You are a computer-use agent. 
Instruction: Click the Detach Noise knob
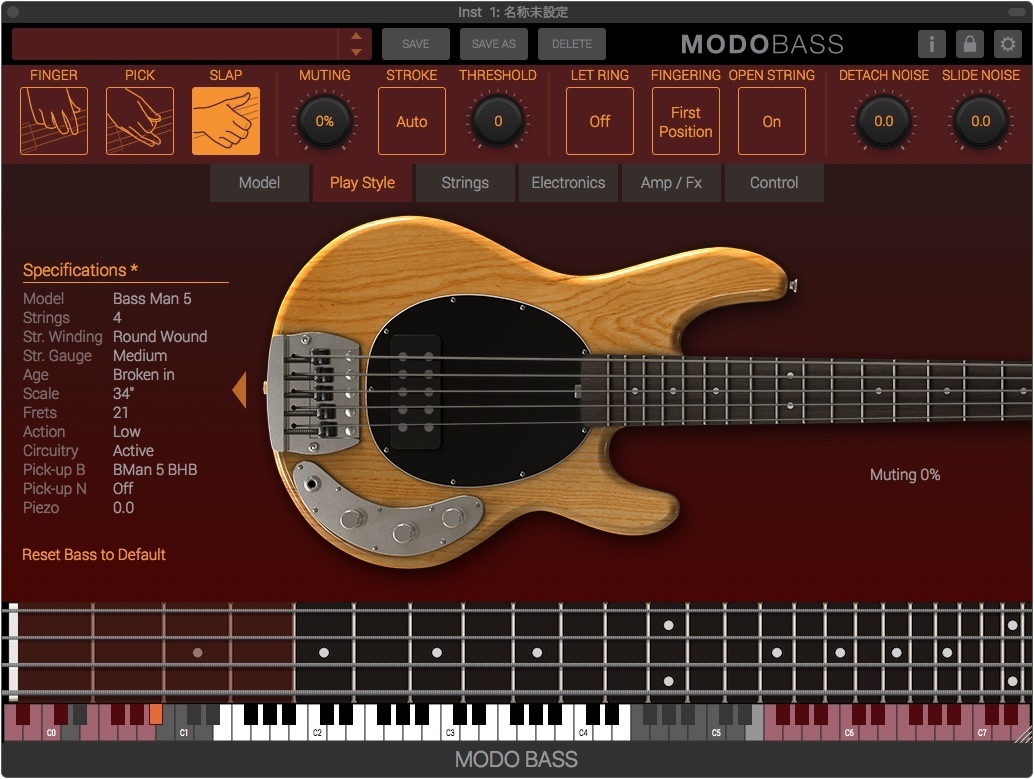pyautogui.click(x=884, y=121)
